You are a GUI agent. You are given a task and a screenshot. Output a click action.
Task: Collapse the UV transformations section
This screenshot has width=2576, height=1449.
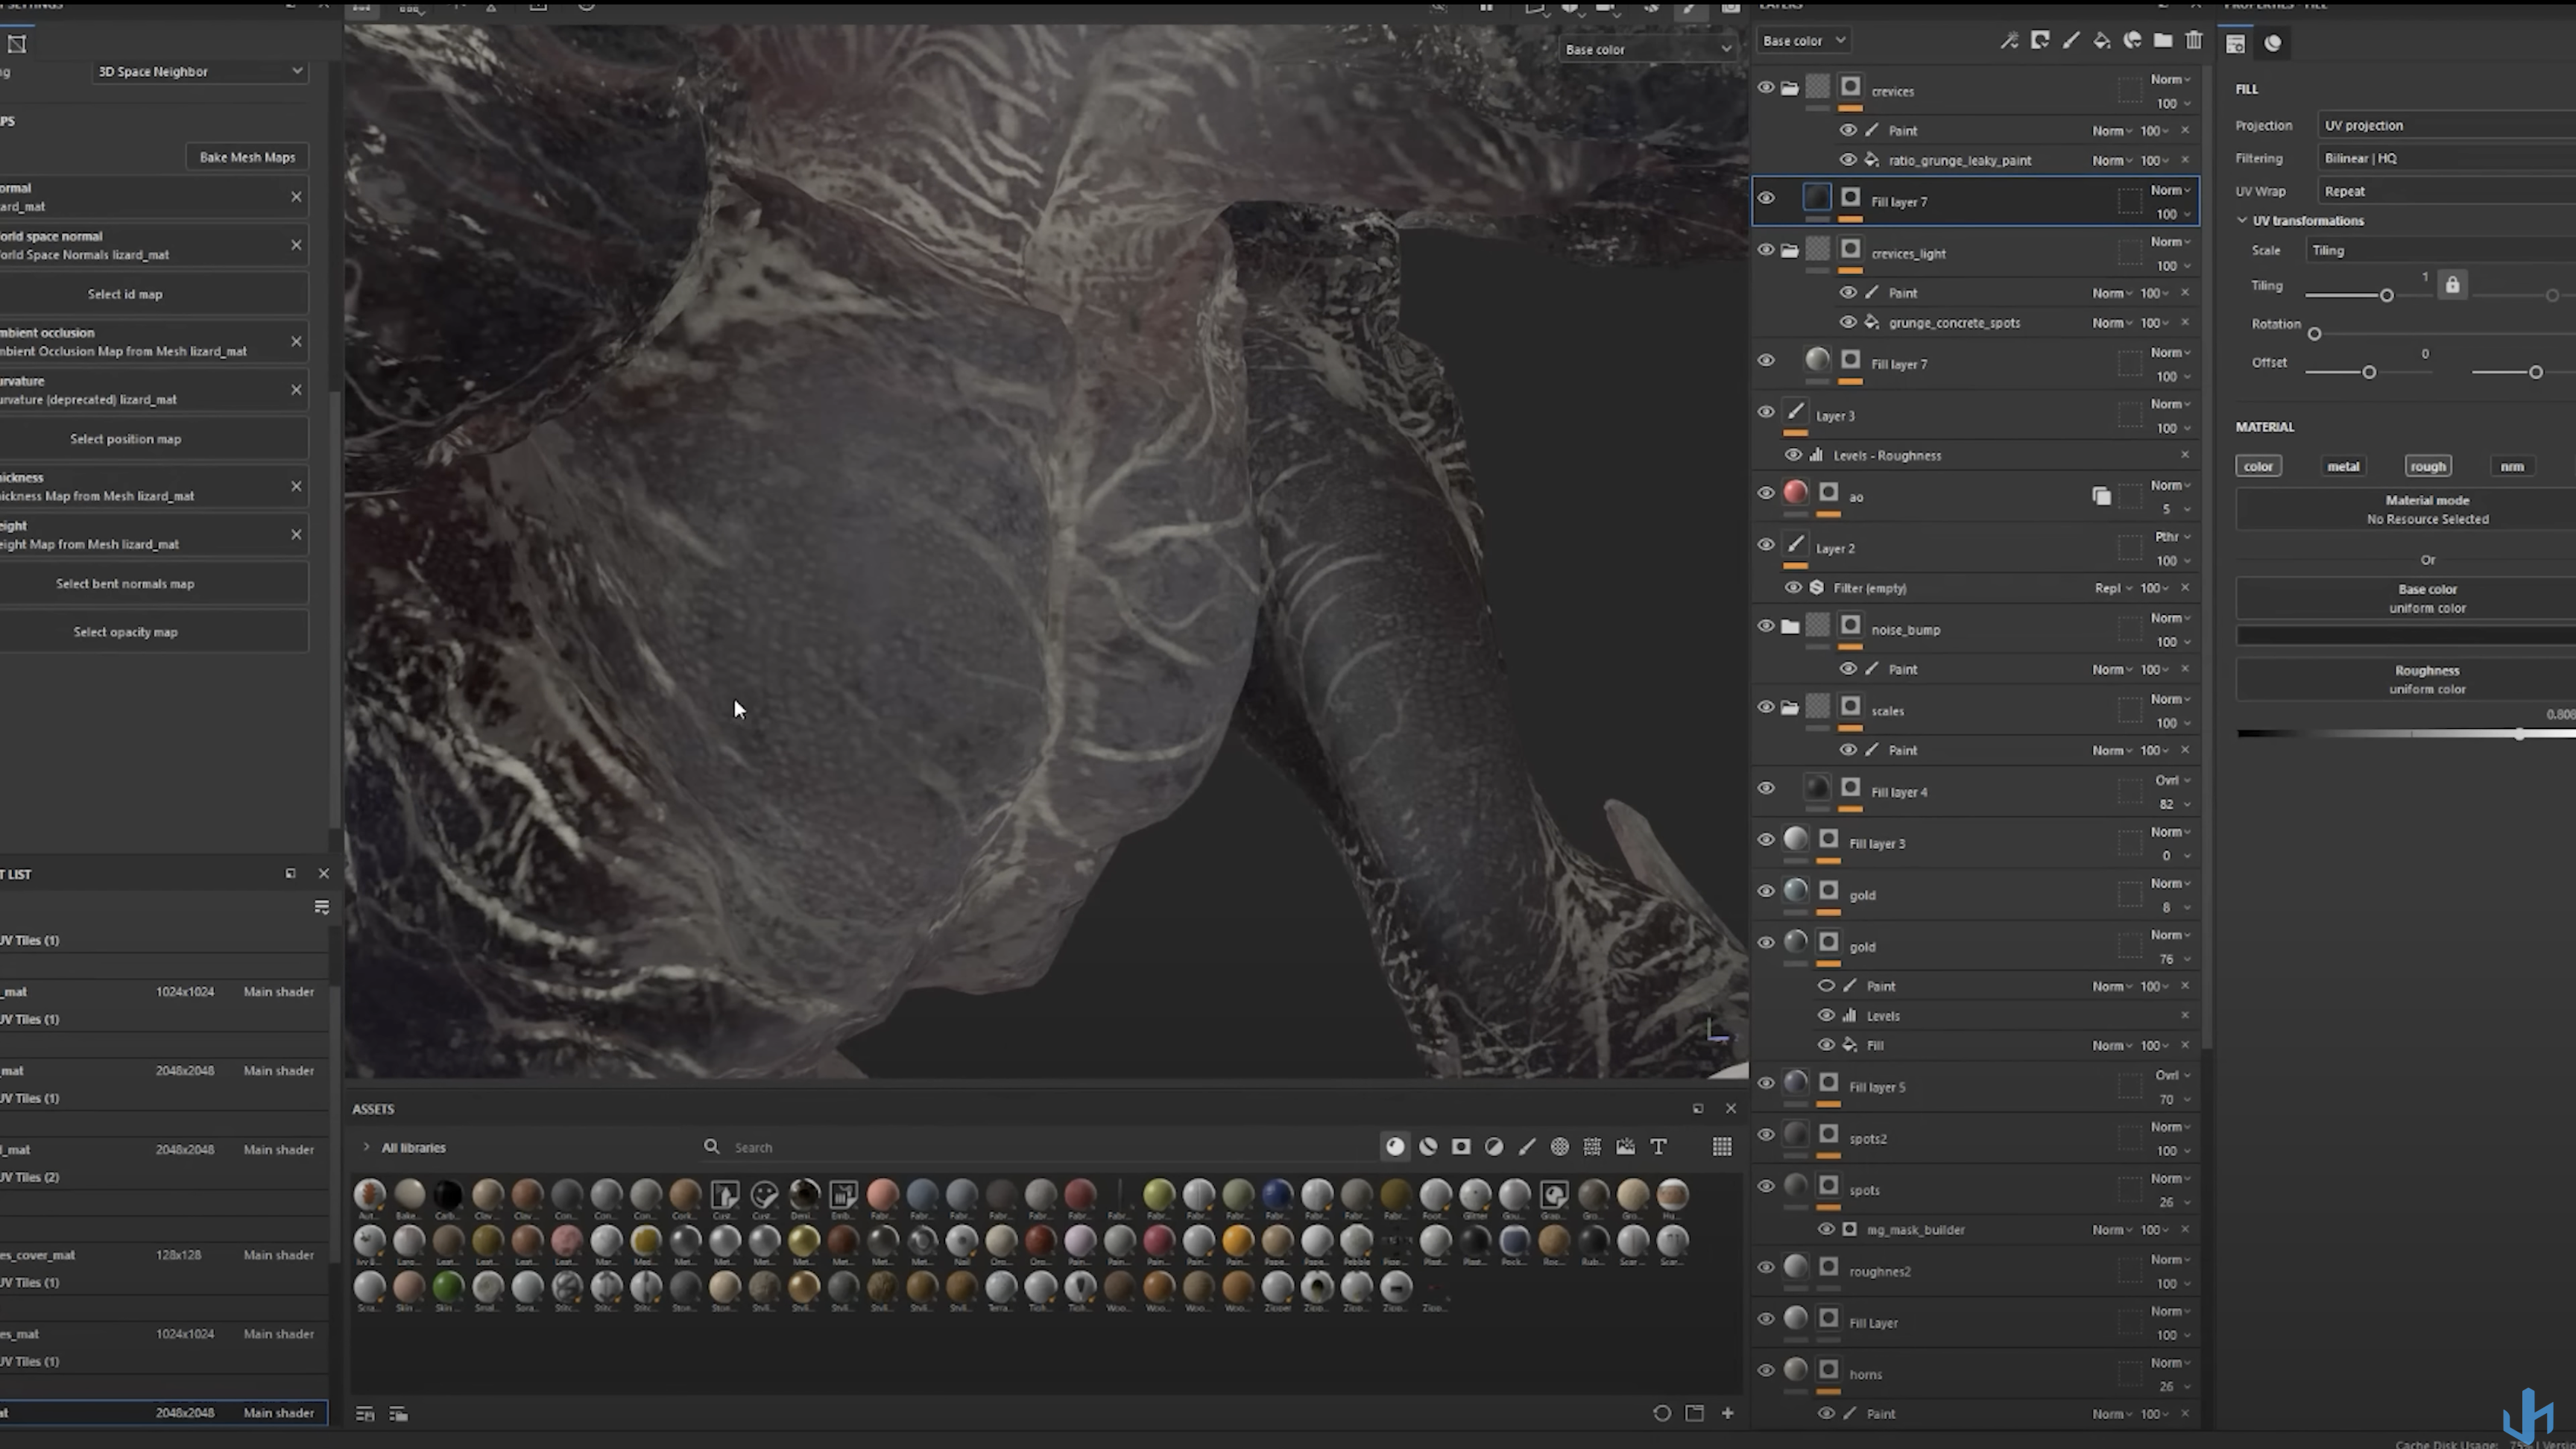click(x=2243, y=220)
